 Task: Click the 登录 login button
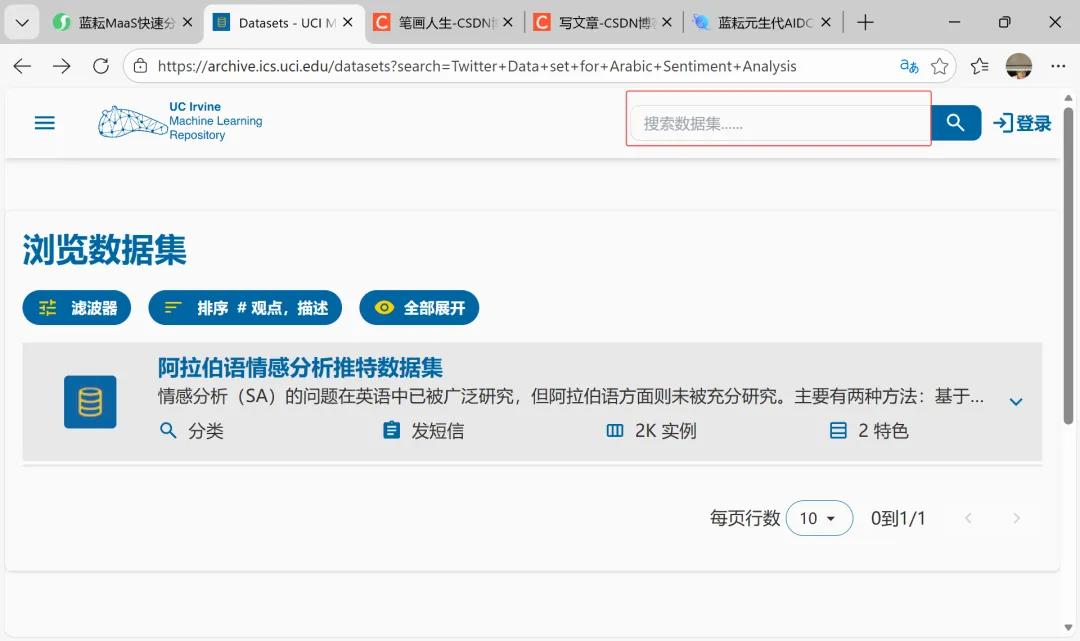pos(1022,123)
